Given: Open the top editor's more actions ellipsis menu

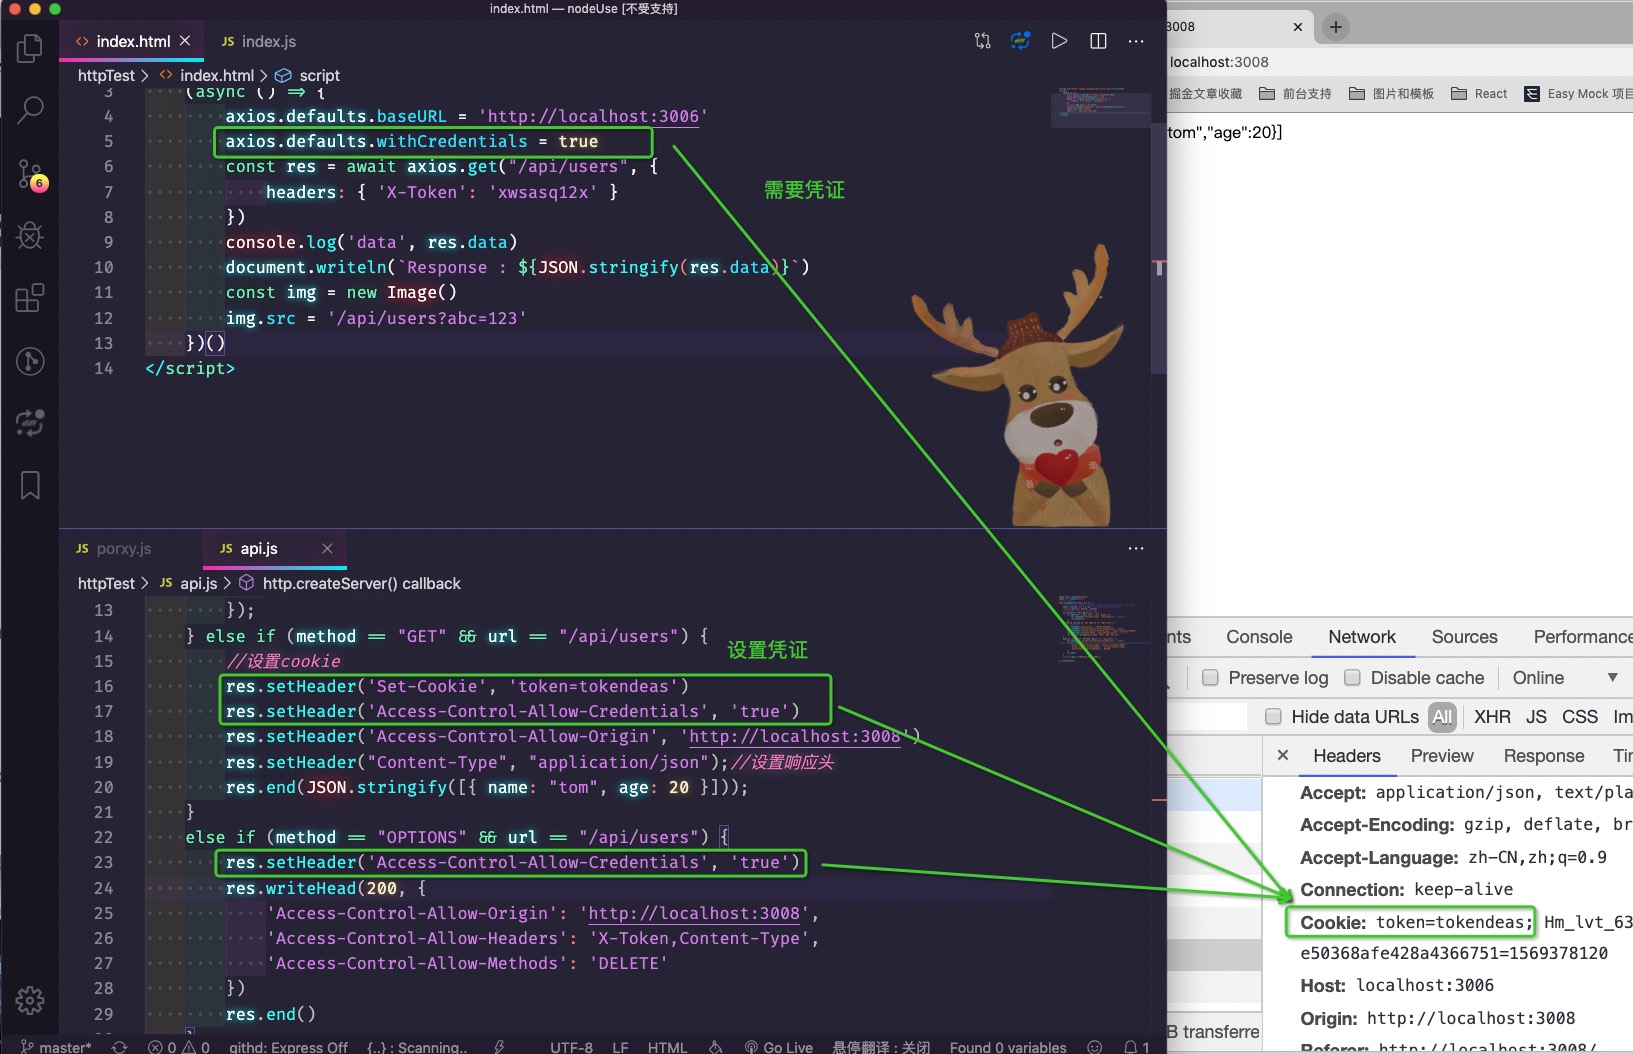Looking at the screenshot, I should click(1136, 41).
